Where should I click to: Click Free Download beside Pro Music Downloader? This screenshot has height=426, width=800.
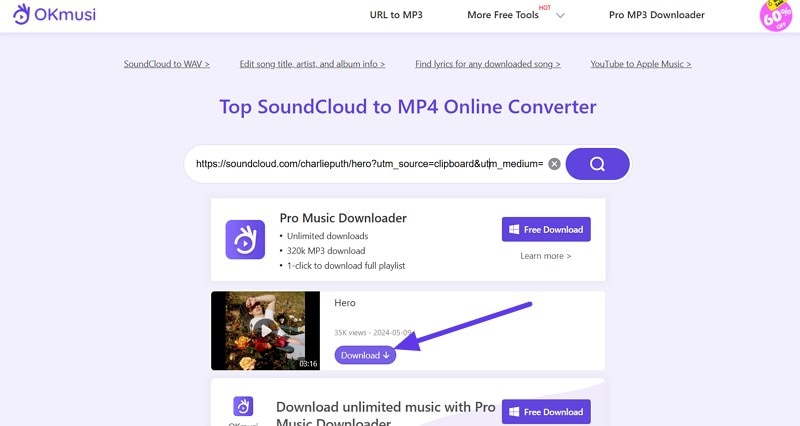(x=546, y=230)
